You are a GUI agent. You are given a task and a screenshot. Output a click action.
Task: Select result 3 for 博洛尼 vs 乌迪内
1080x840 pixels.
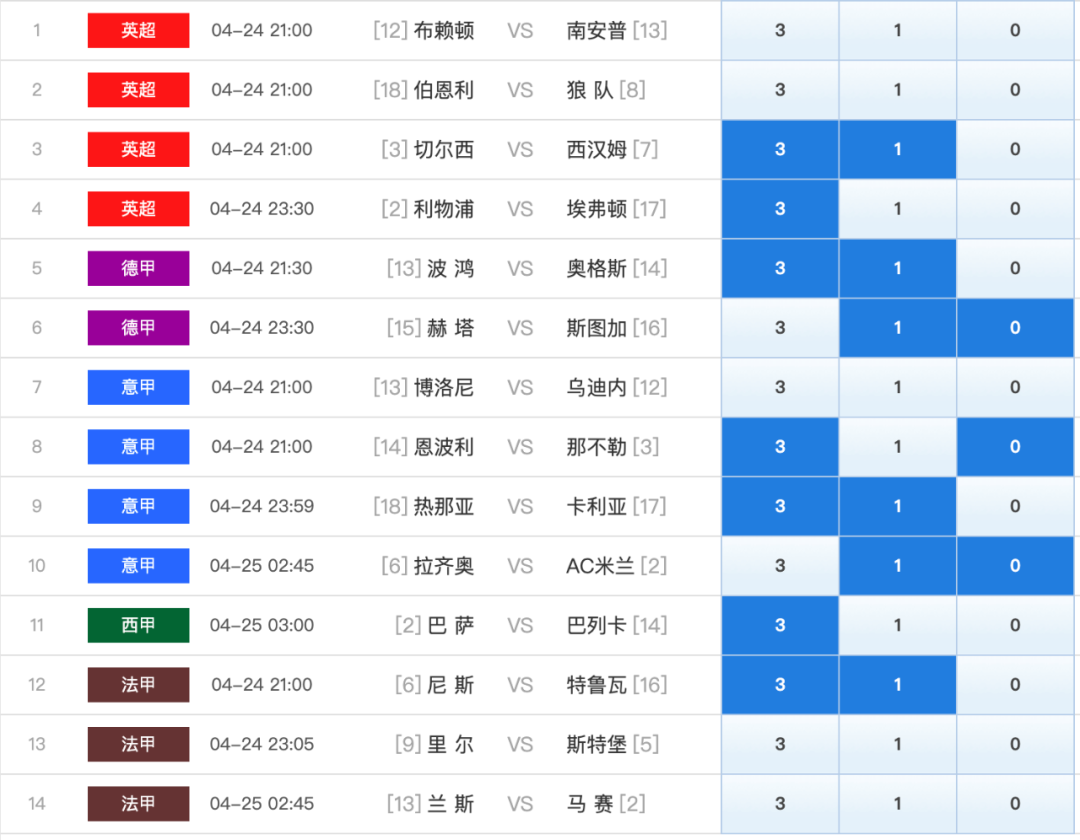pyautogui.click(x=780, y=387)
